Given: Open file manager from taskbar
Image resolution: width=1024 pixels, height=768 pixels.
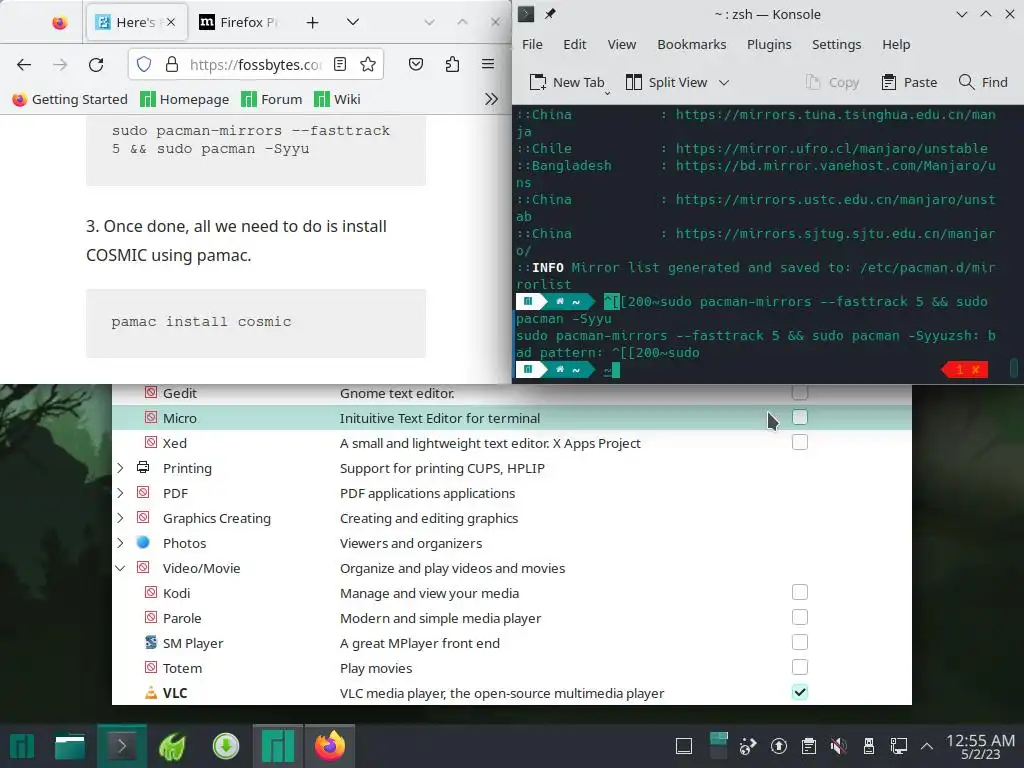Looking at the screenshot, I should pos(70,746).
